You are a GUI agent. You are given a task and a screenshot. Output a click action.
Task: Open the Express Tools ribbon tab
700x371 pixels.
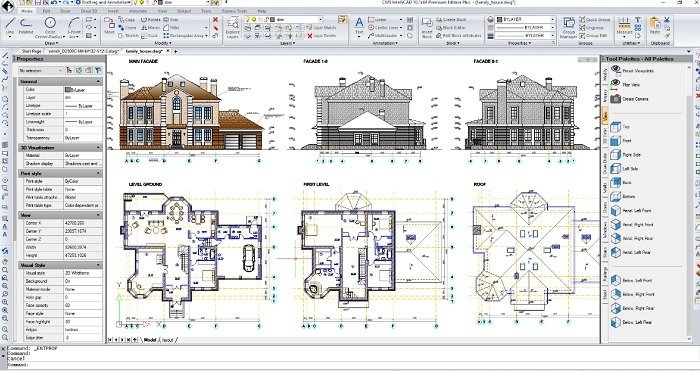click(x=234, y=11)
